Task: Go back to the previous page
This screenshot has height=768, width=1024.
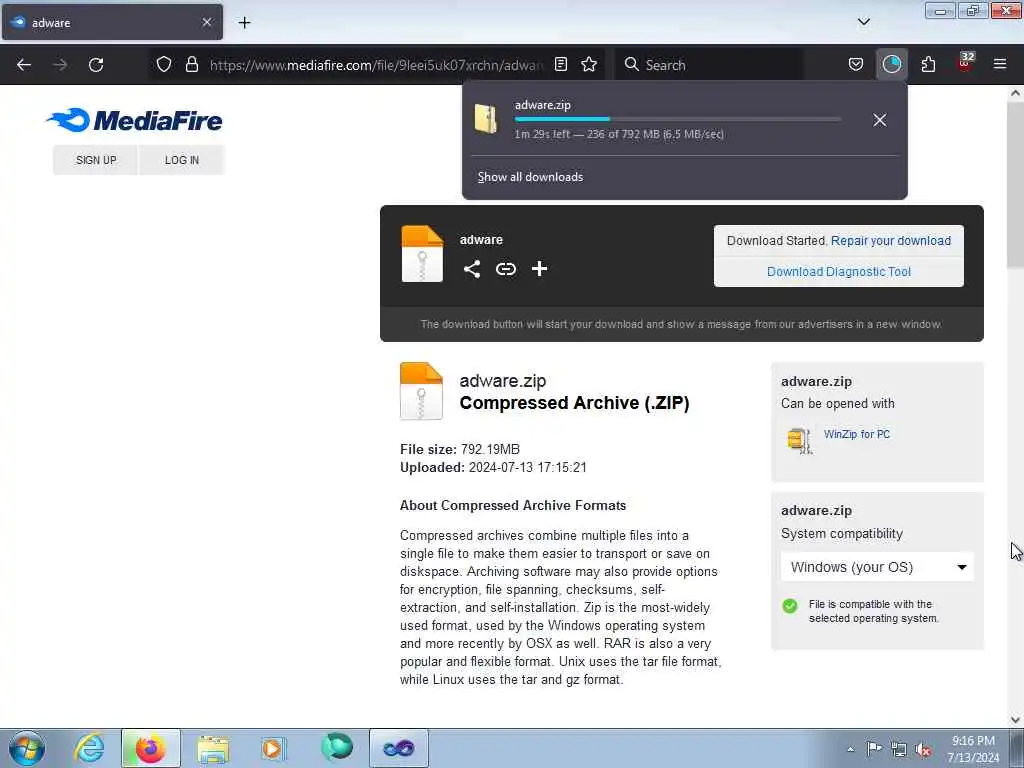Action: [x=24, y=65]
